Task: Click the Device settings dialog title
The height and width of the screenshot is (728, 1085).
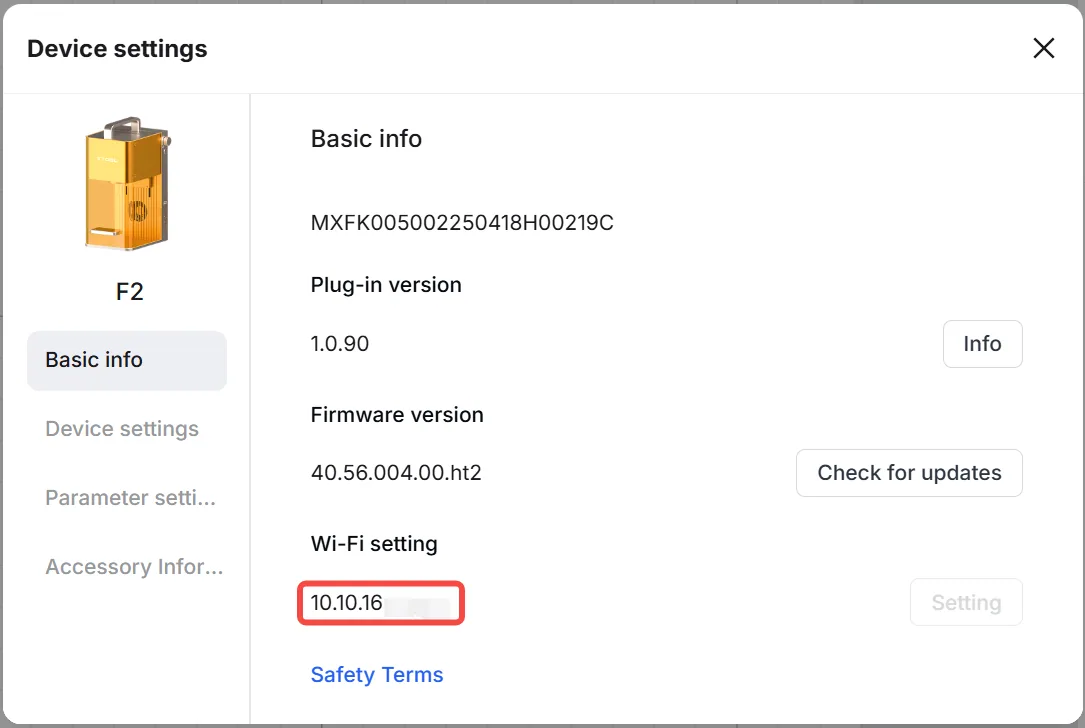Action: coord(117,49)
